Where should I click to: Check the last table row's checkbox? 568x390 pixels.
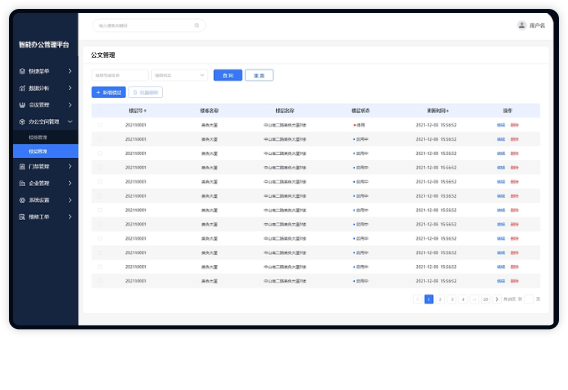tap(100, 281)
